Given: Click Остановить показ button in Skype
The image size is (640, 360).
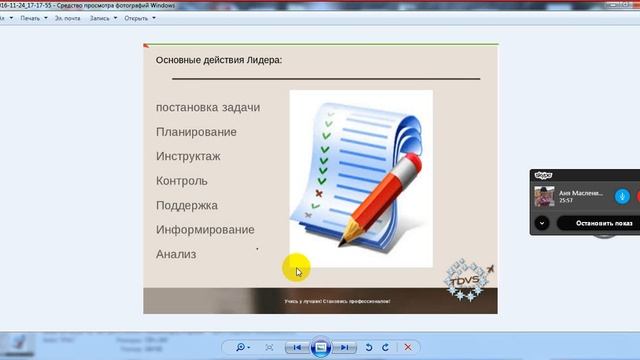Looking at the screenshot, I should 601,223.
